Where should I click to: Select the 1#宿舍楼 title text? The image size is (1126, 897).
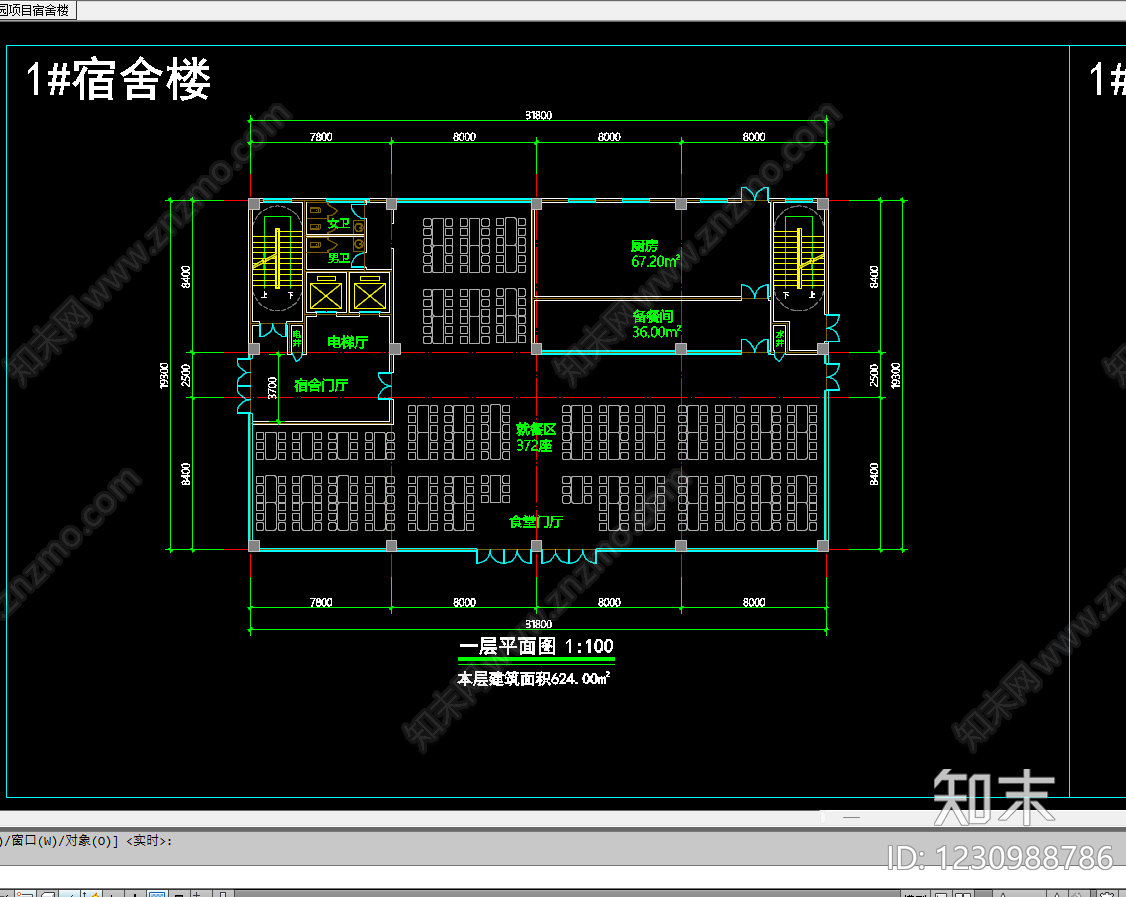(118, 80)
